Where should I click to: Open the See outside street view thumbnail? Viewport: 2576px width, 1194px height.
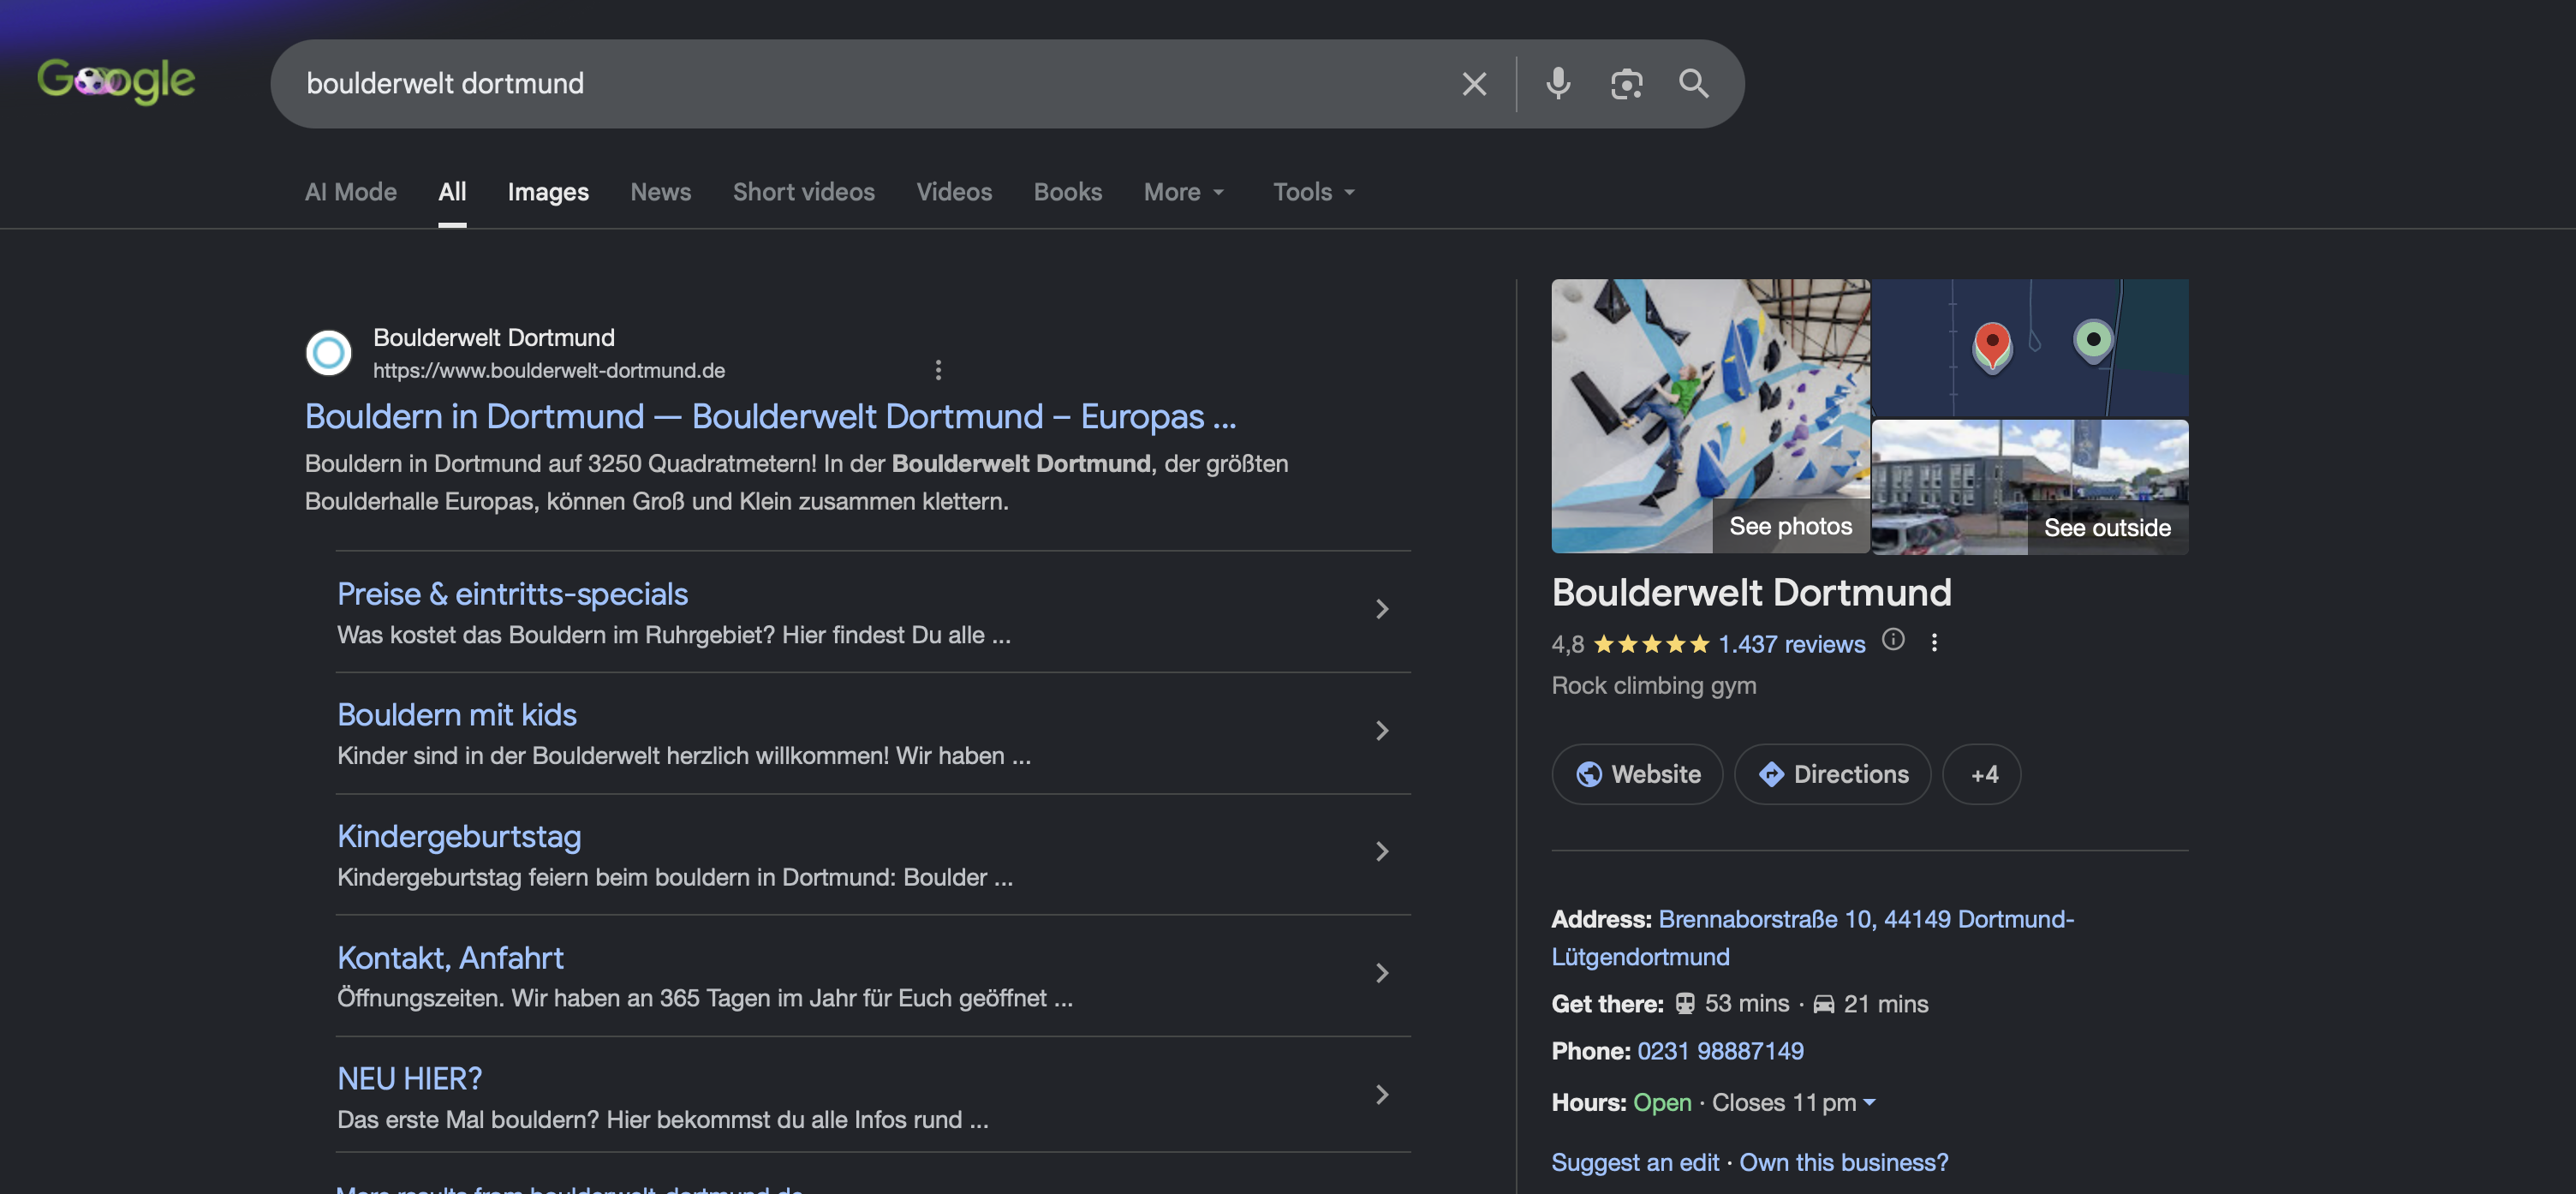[x=2030, y=487]
